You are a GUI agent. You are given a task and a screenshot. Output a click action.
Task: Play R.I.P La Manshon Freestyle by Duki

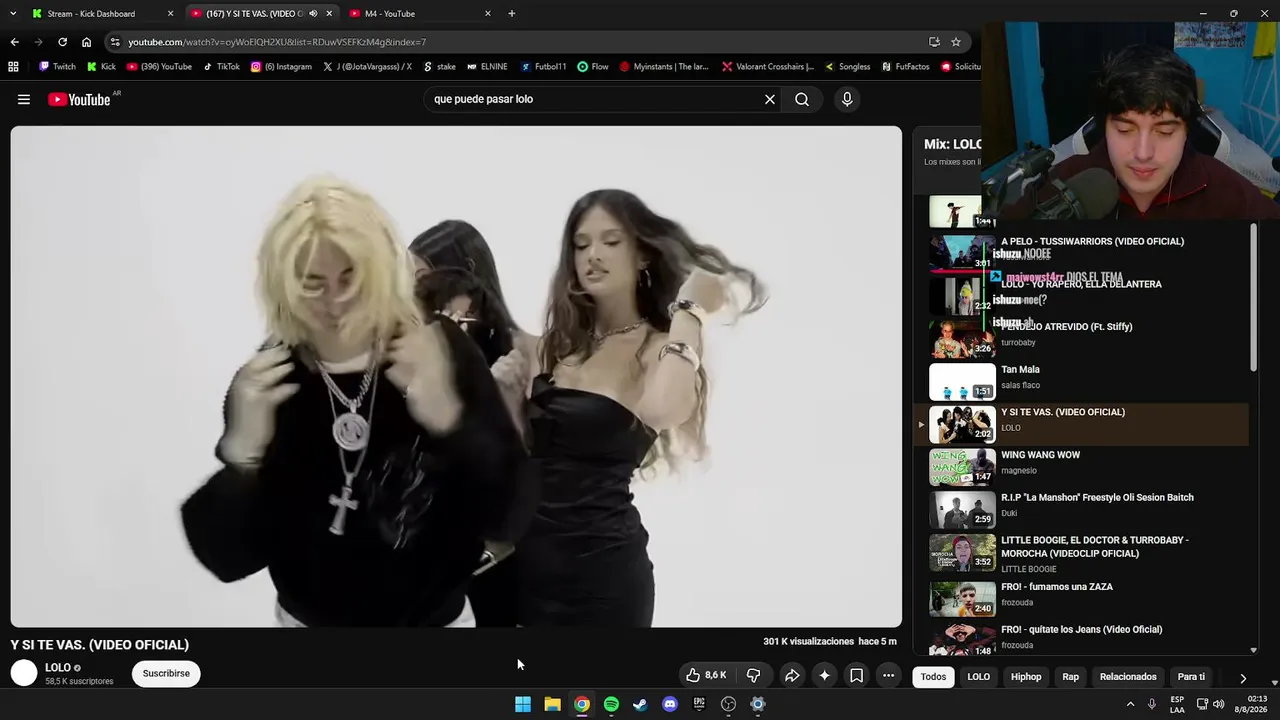(1080, 510)
